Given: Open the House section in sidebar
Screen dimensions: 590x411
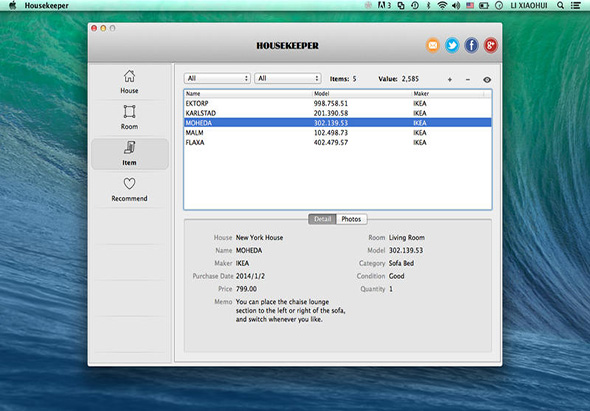Looking at the screenshot, I should 129,82.
